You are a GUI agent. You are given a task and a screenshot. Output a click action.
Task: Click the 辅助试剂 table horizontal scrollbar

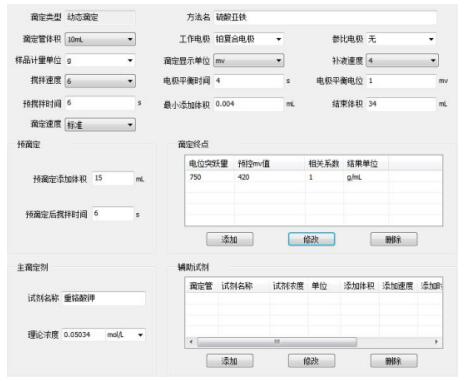coord(313,342)
